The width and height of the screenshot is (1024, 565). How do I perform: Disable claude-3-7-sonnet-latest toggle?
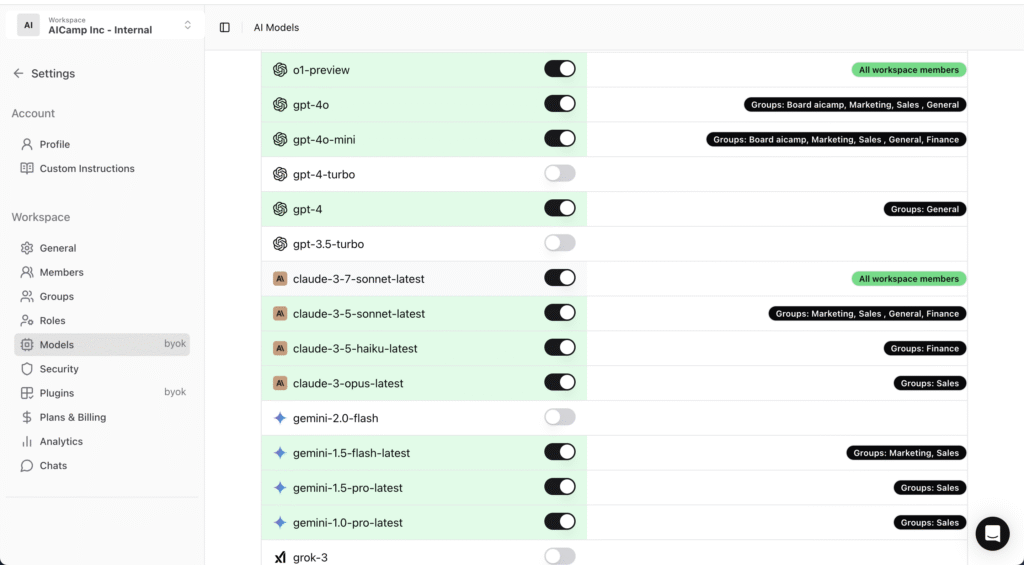point(560,278)
